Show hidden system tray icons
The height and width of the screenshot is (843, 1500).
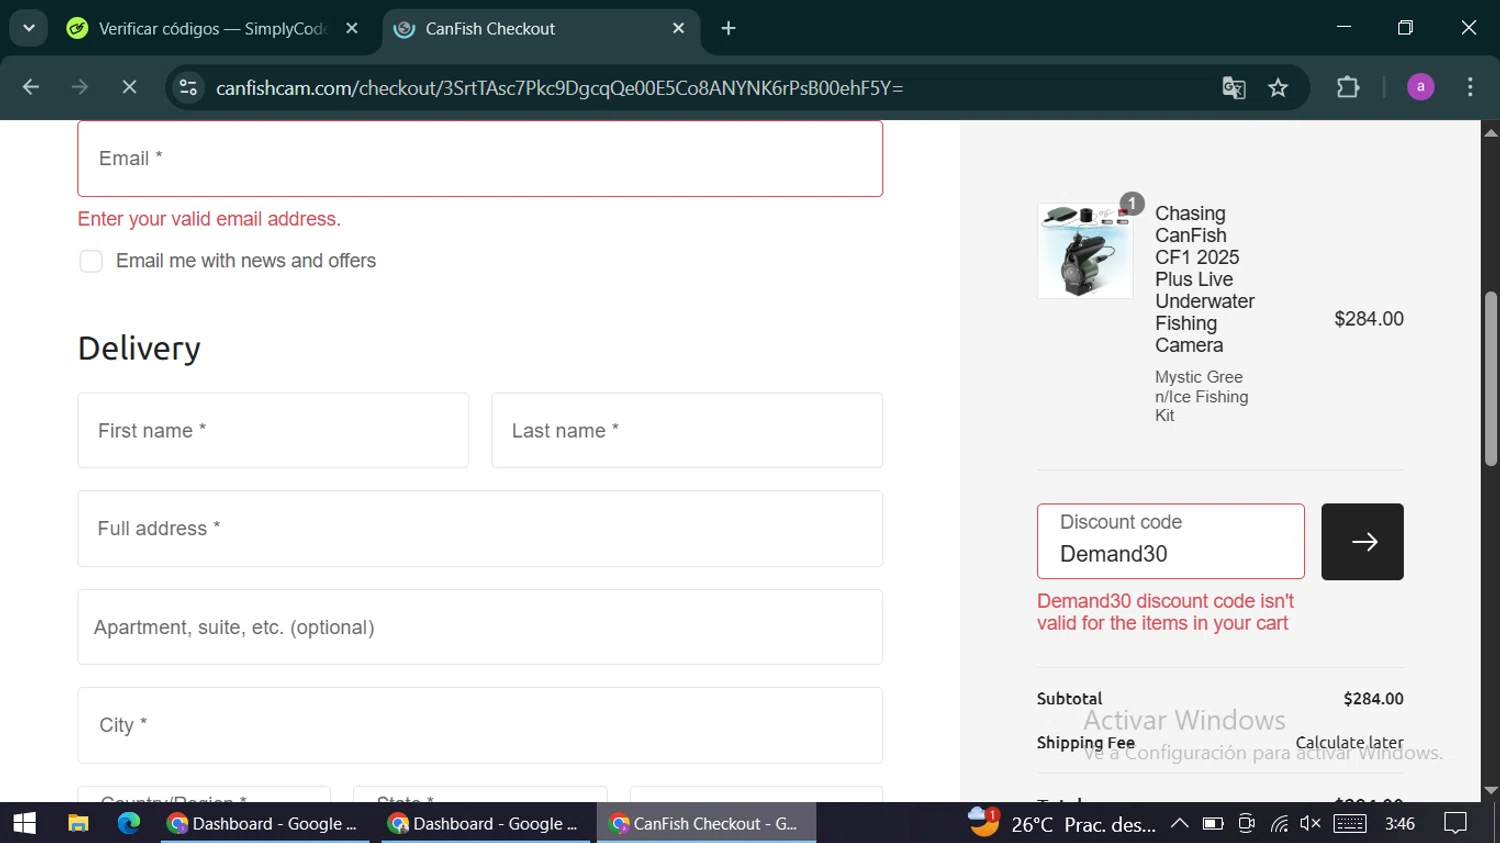coord(1180,823)
